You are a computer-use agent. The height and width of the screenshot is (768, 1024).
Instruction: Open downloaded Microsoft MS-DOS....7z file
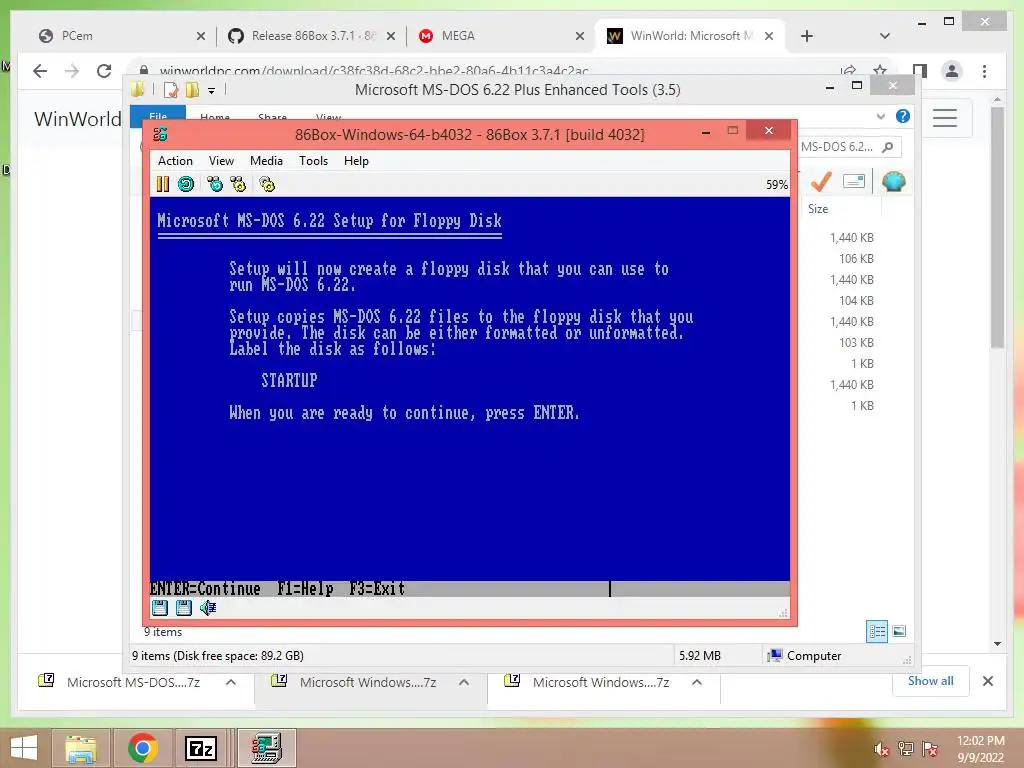(133, 682)
